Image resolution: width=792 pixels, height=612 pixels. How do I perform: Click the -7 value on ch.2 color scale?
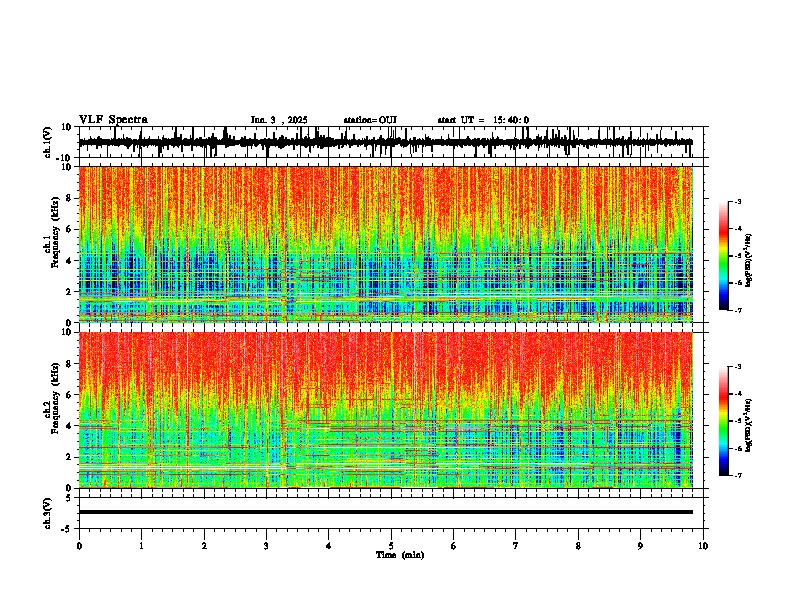coord(738,475)
